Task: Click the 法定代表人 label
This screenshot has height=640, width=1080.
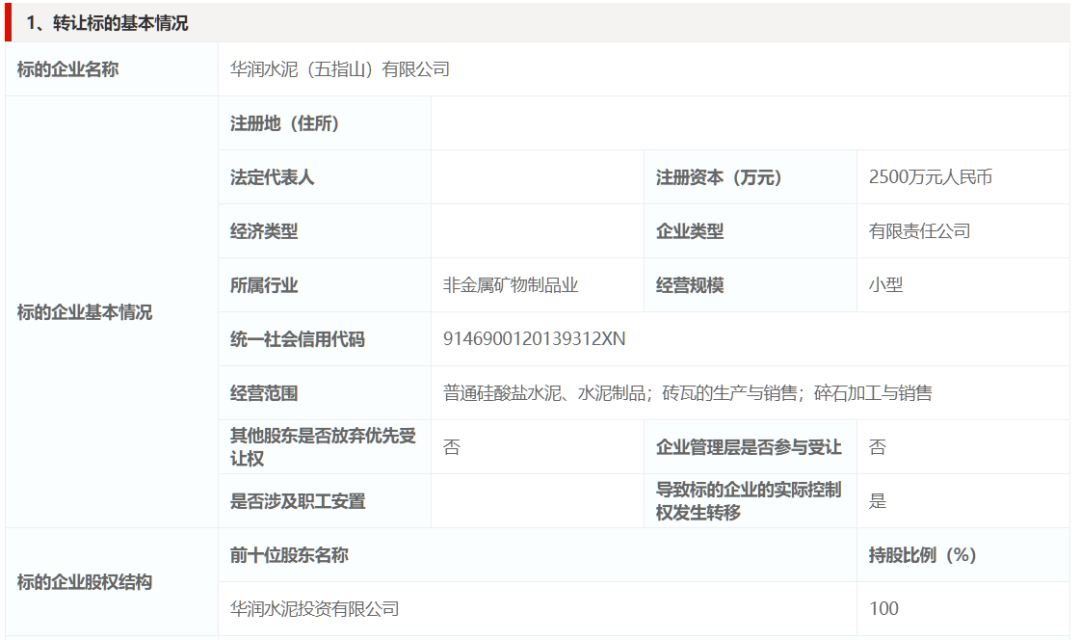Action: [x=272, y=177]
